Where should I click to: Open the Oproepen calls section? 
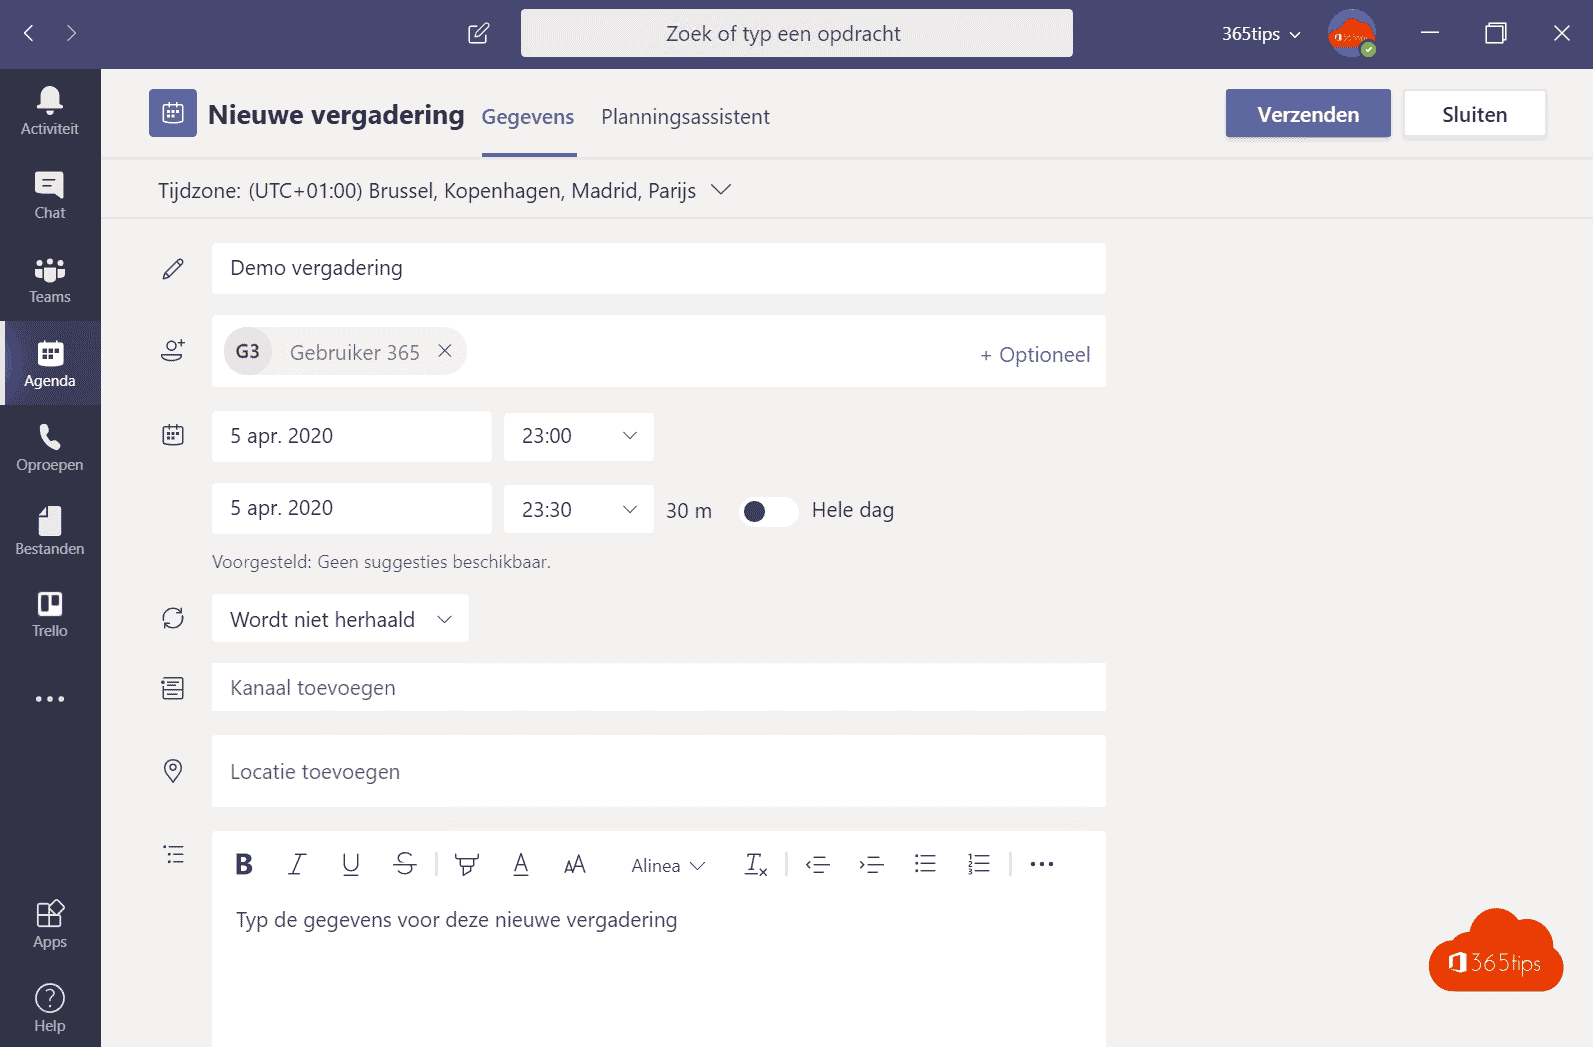coord(50,447)
